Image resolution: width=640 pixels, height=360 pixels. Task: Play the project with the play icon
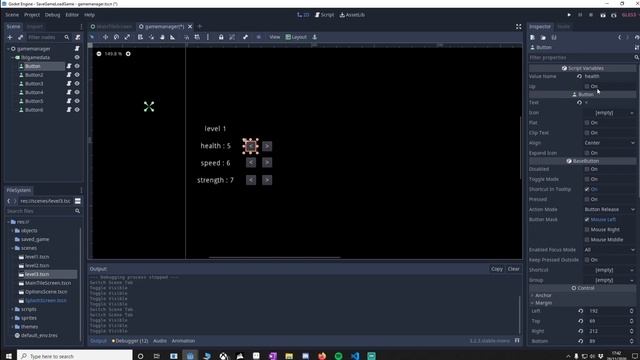[x=569, y=15]
